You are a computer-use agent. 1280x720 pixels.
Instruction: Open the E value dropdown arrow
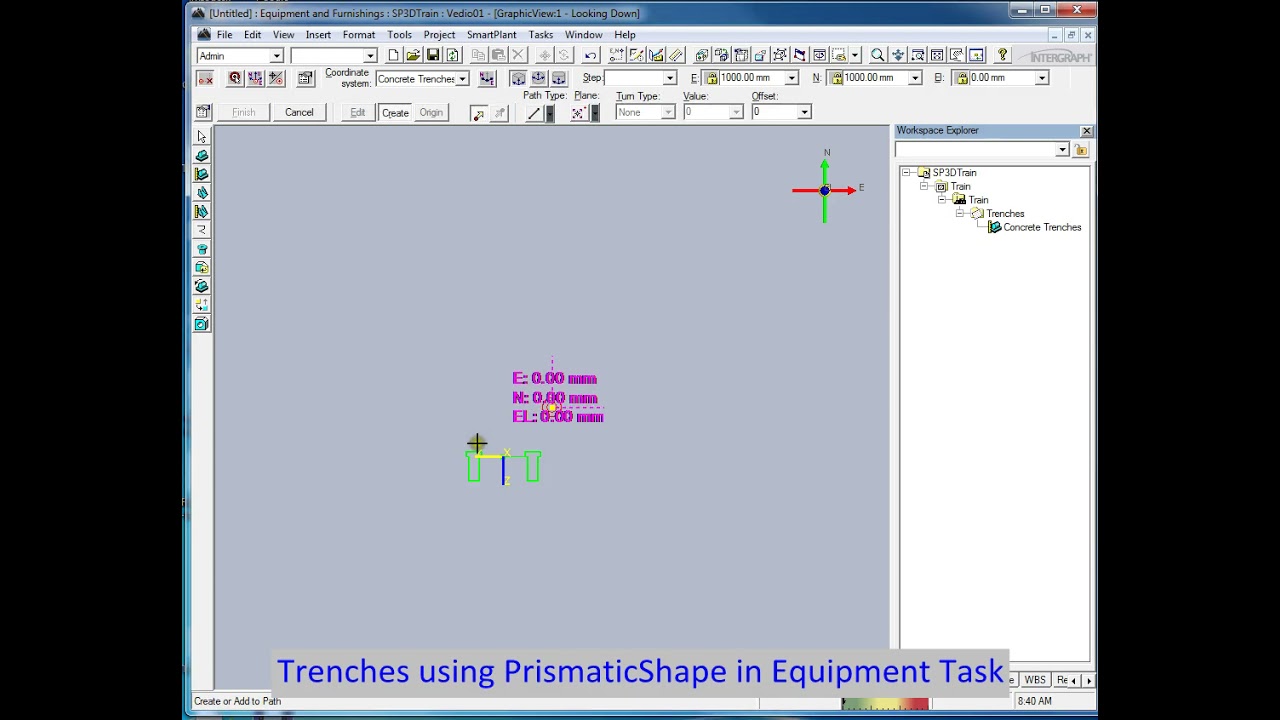tap(791, 78)
